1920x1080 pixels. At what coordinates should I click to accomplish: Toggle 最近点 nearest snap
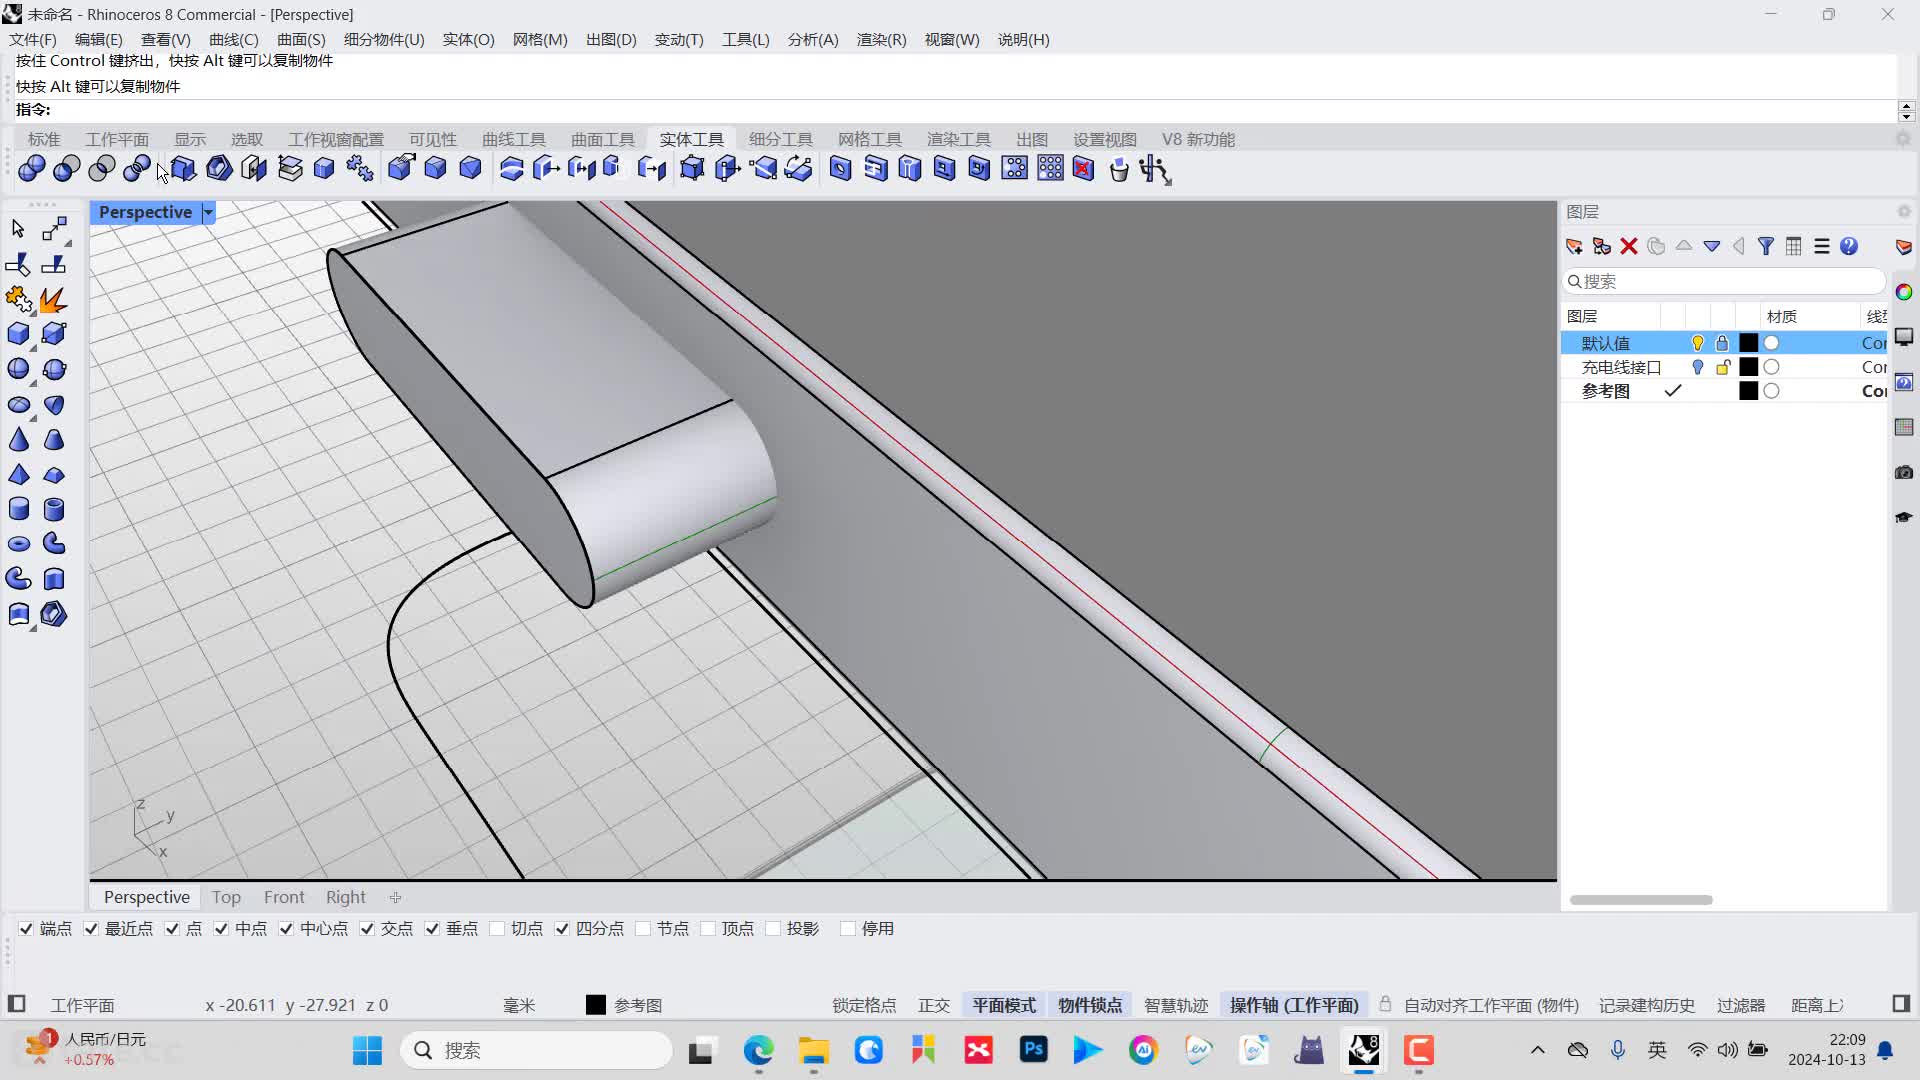[x=91, y=929]
